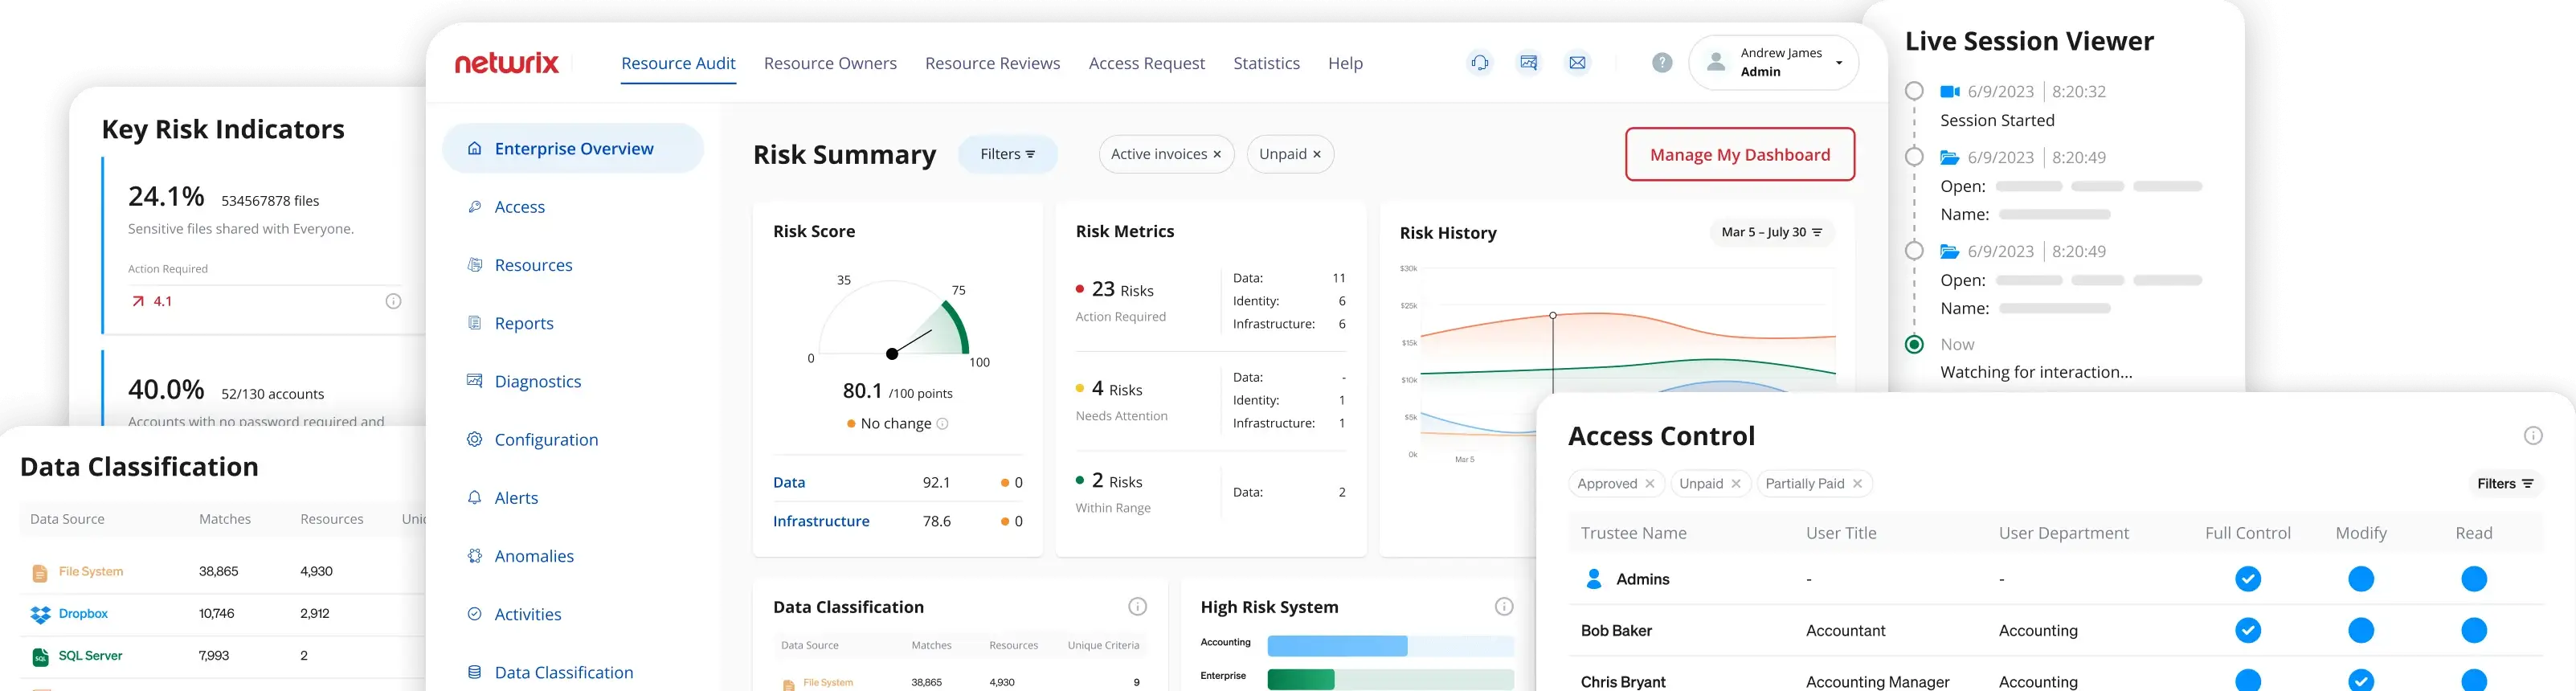
Task: Open File System link in Data Classification panel
Action: pyautogui.click(x=91, y=572)
